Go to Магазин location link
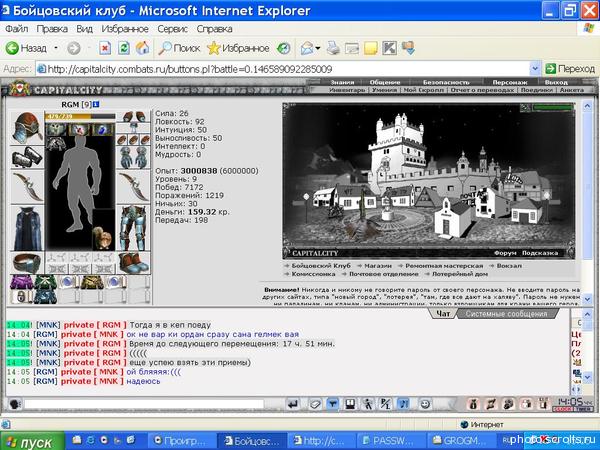 [x=378, y=266]
